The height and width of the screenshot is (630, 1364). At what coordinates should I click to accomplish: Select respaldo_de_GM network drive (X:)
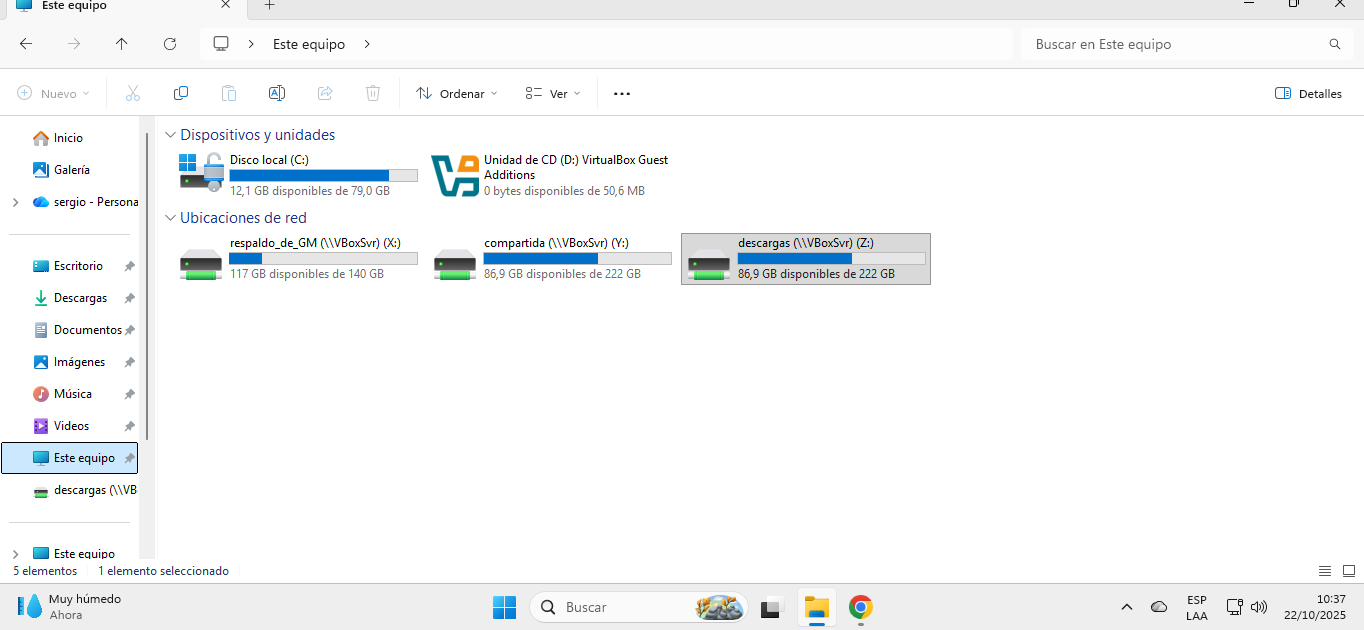297,258
